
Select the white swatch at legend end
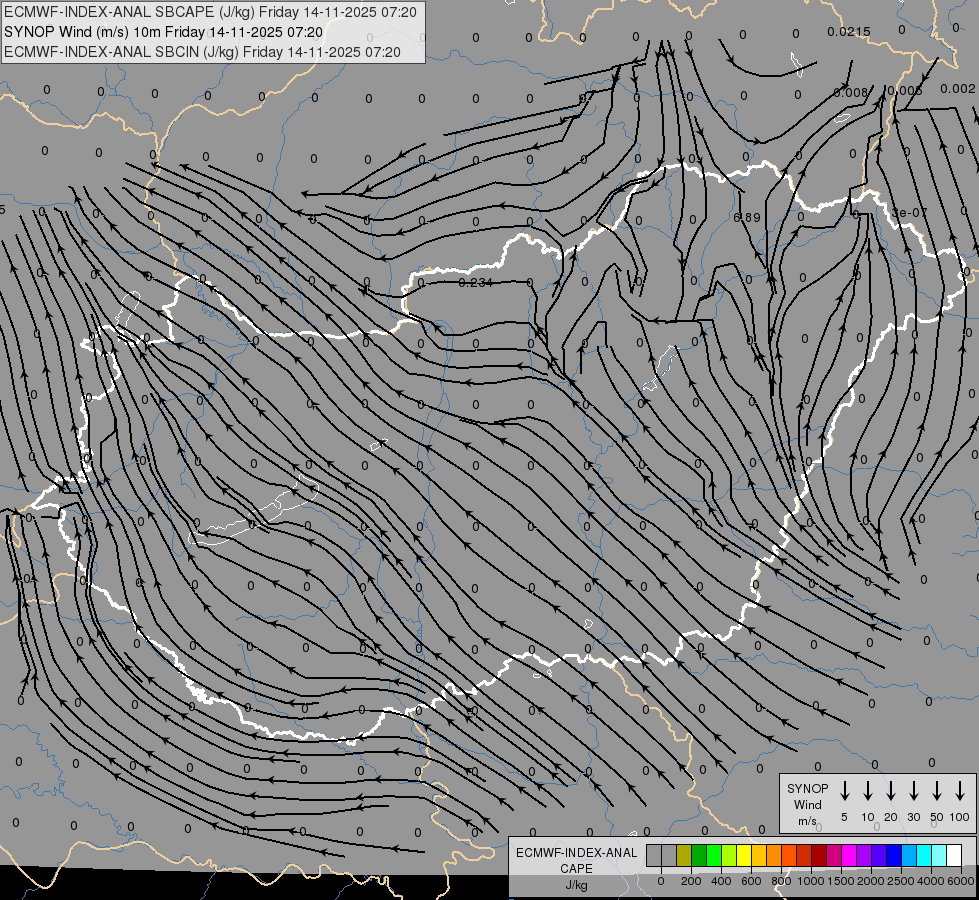953,855
